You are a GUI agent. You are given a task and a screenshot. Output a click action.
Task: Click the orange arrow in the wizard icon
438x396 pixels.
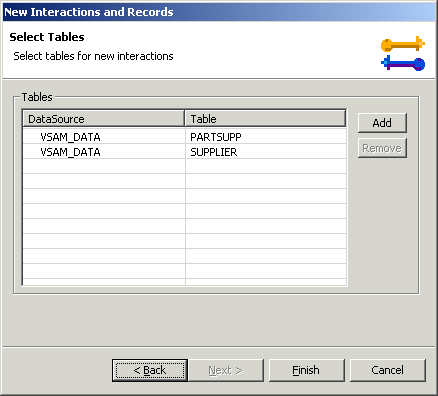click(x=403, y=44)
